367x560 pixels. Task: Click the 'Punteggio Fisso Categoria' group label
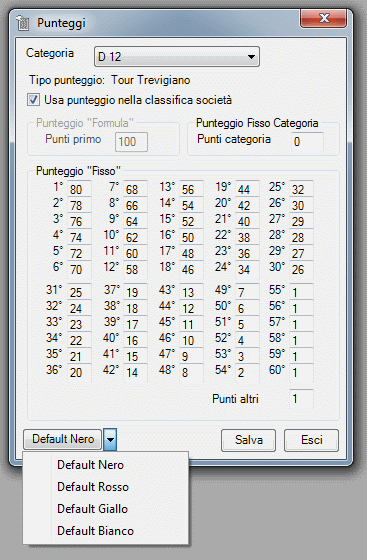[257, 123]
